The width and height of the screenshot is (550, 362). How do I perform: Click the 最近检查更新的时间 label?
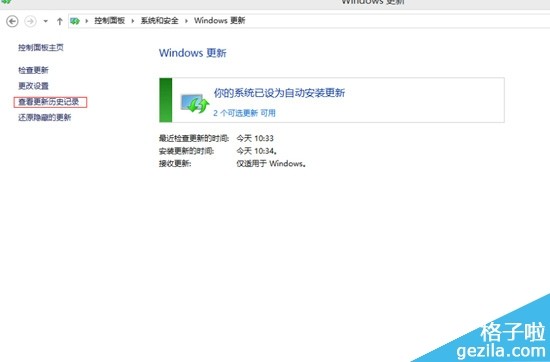(x=194, y=138)
